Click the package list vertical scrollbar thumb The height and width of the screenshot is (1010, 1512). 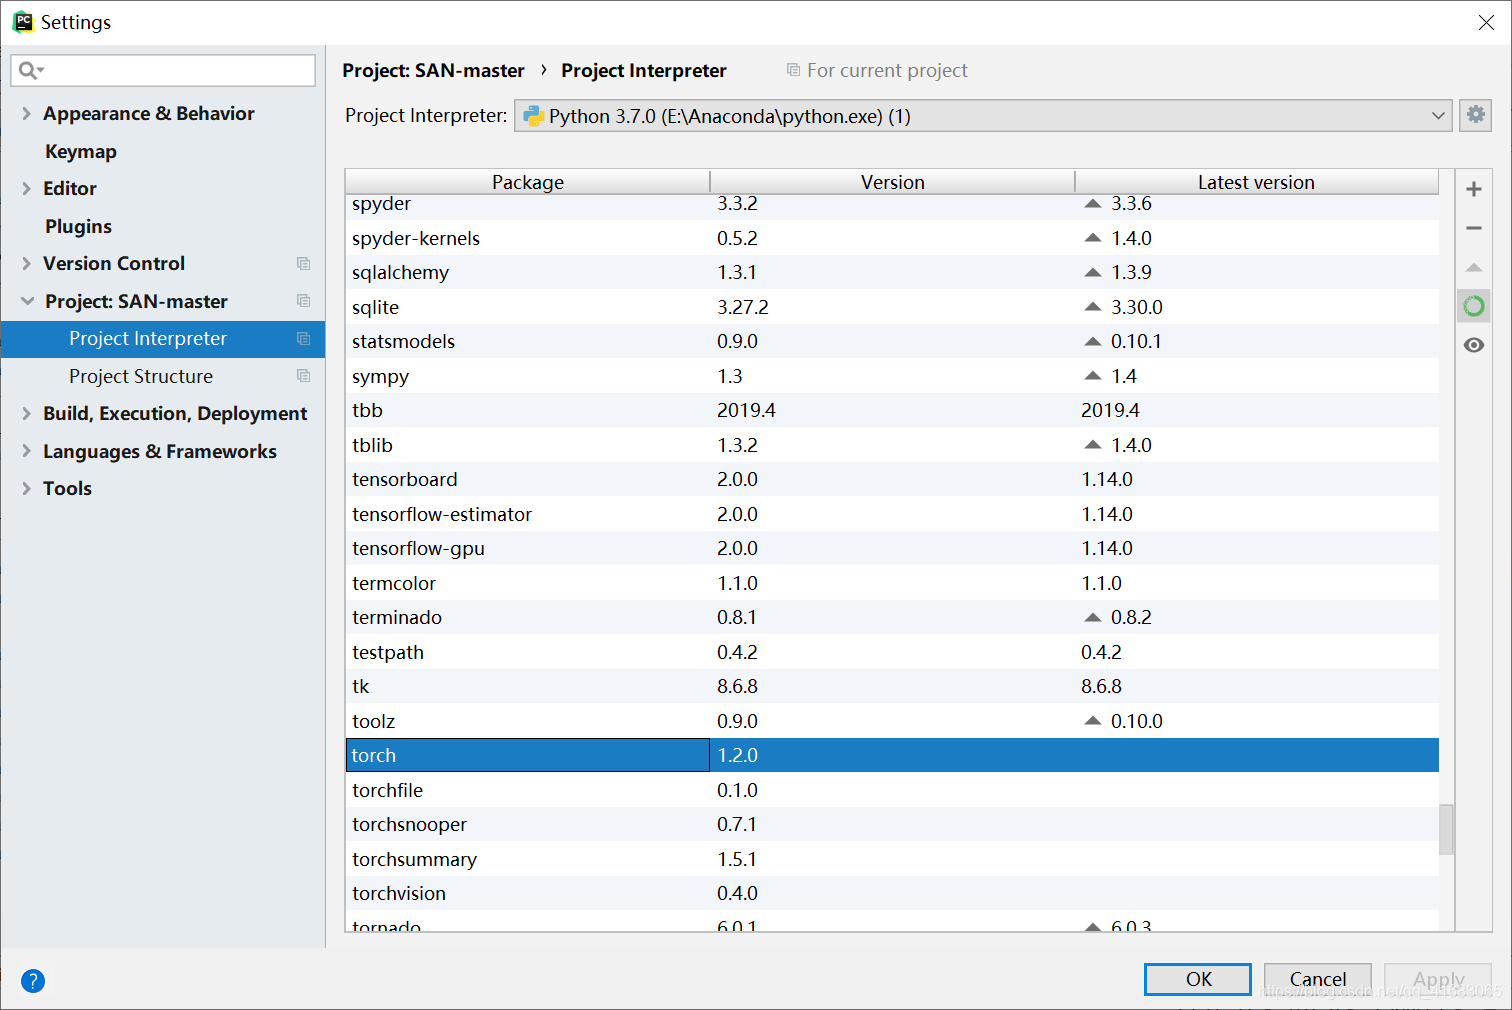tap(1446, 829)
